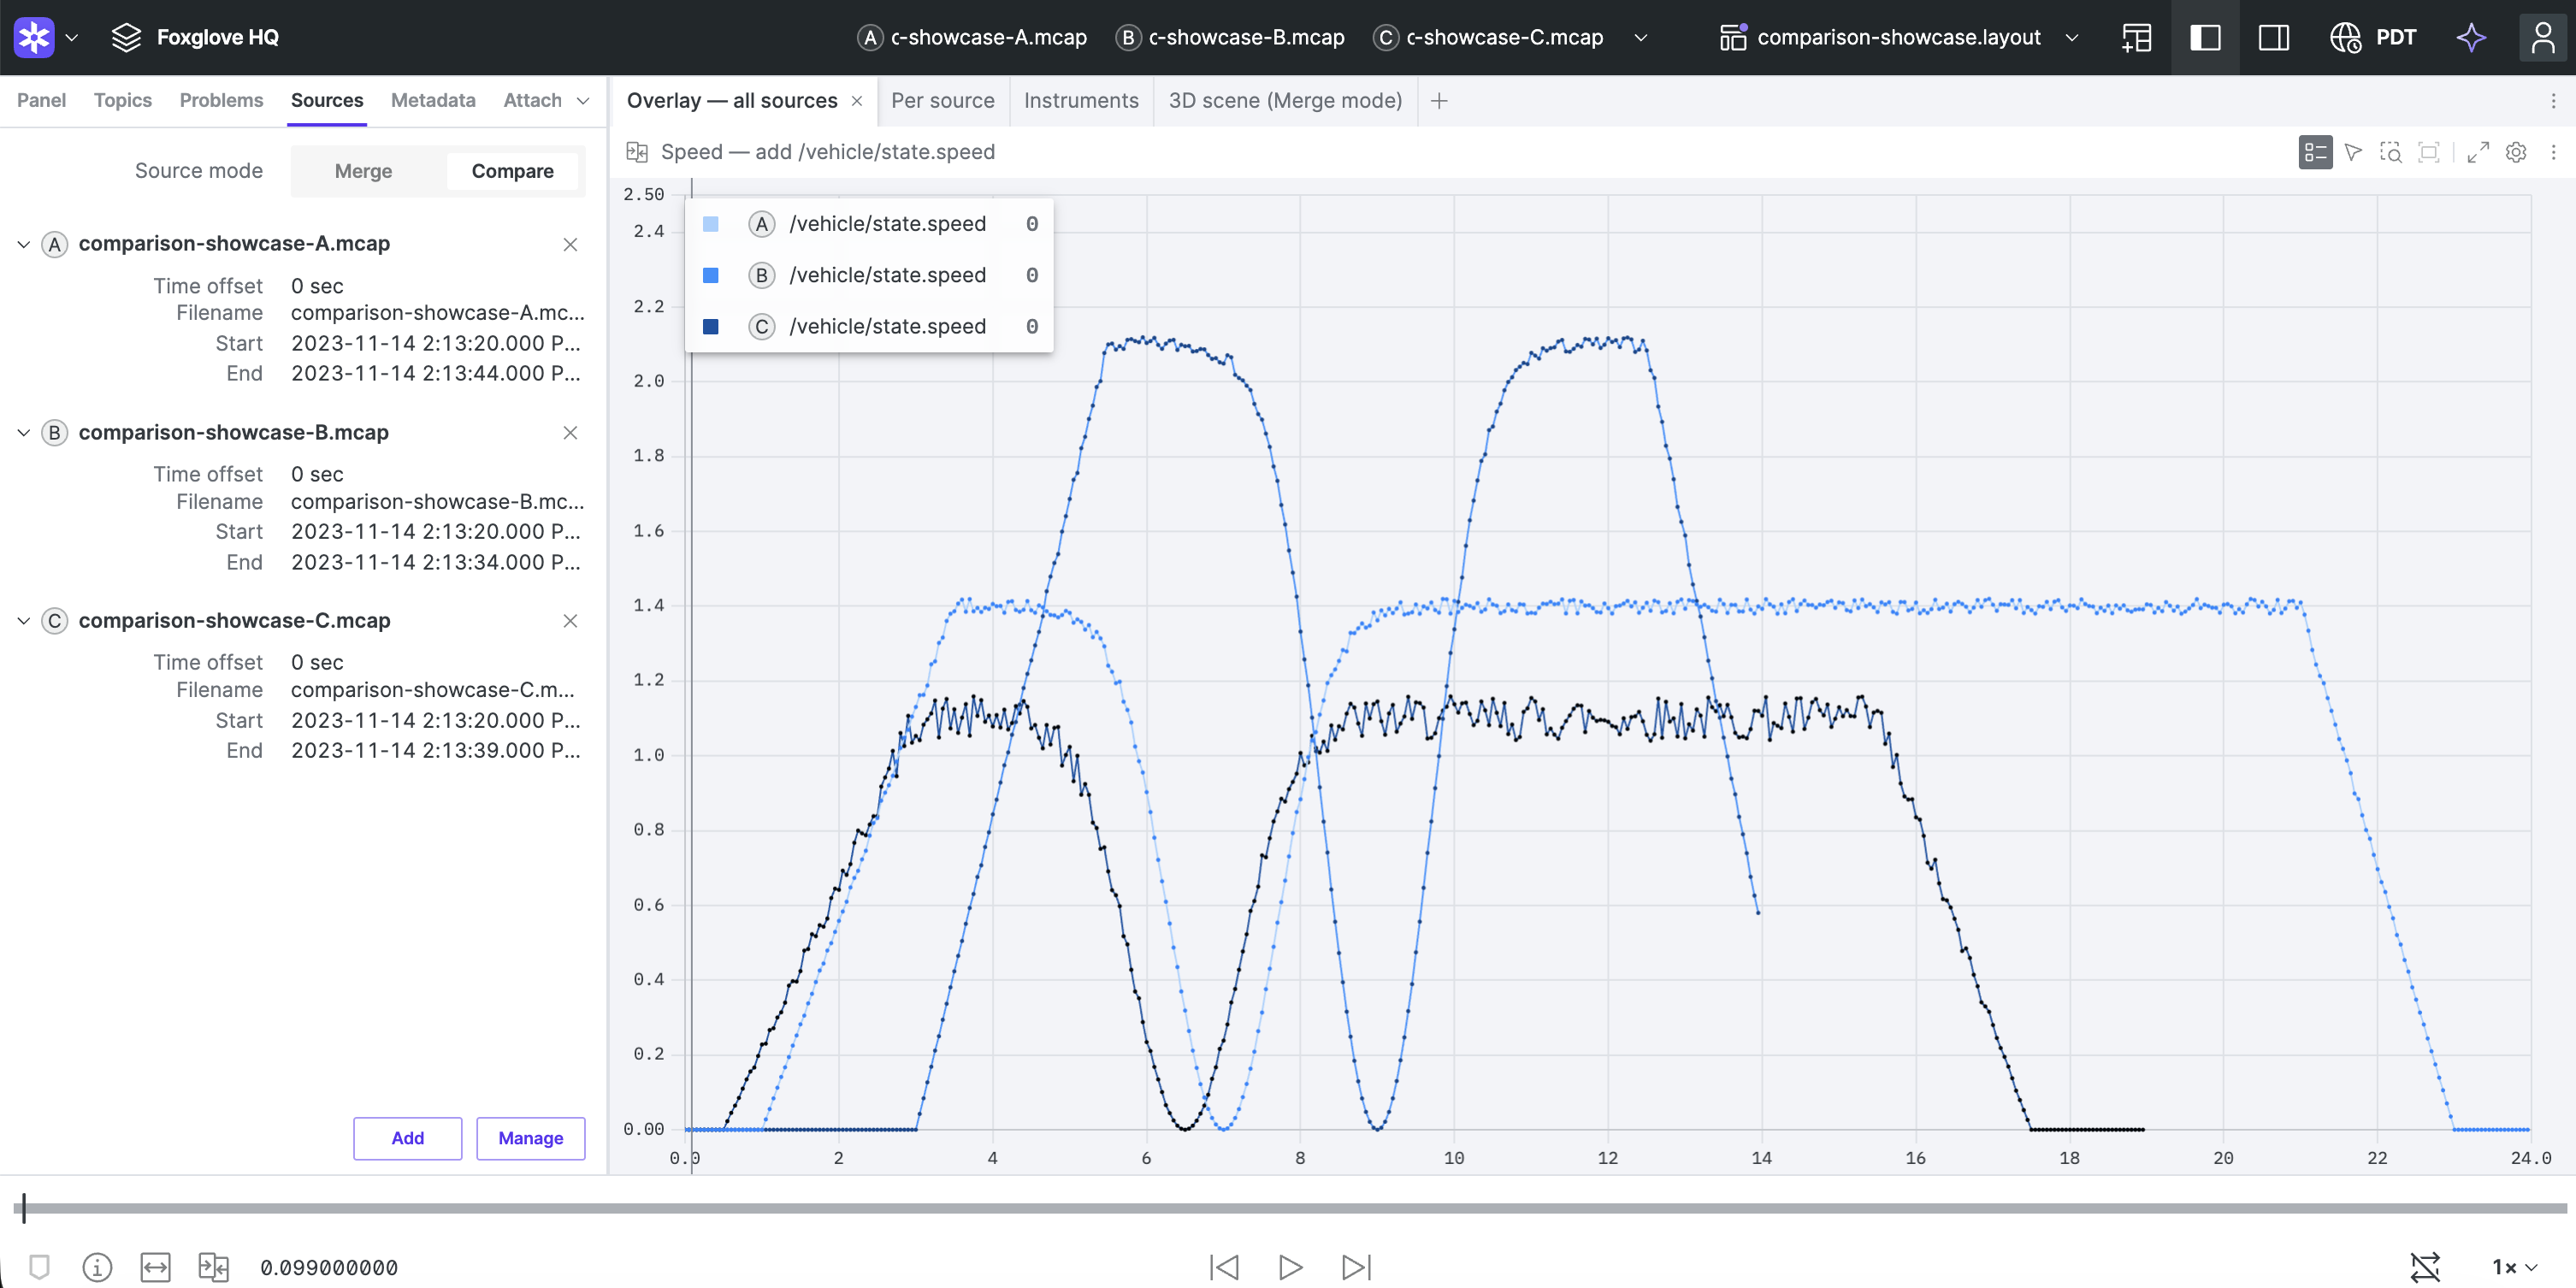Switch to the Topics sidebar tab

123,100
